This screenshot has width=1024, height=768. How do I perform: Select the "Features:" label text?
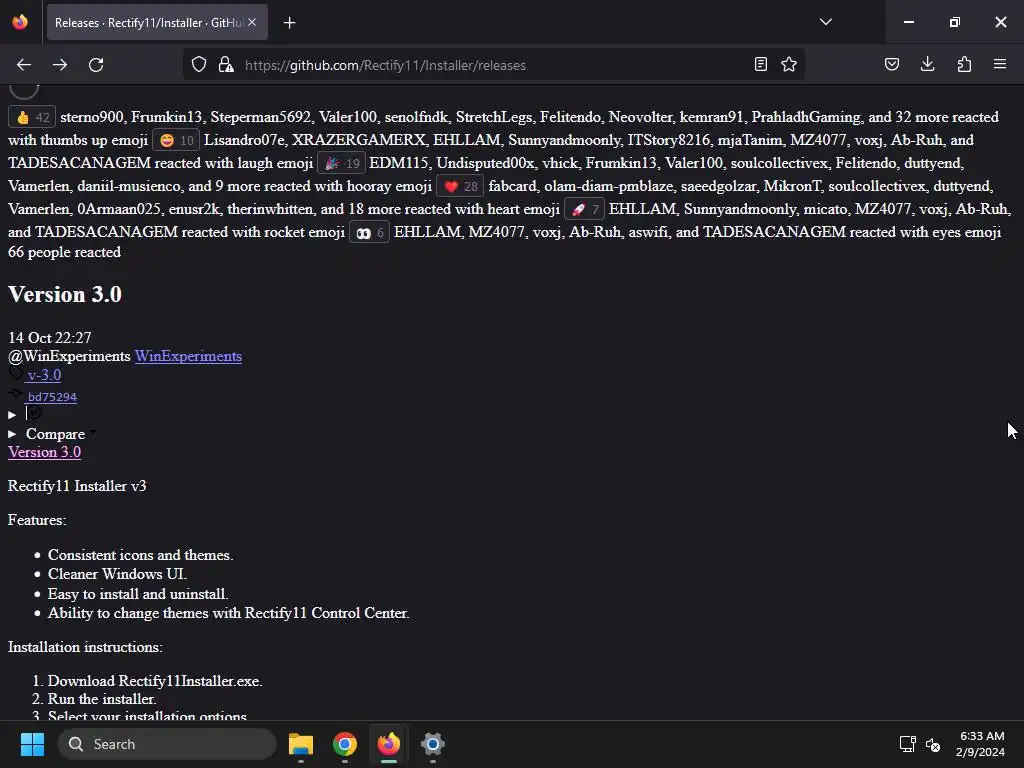point(37,520)
